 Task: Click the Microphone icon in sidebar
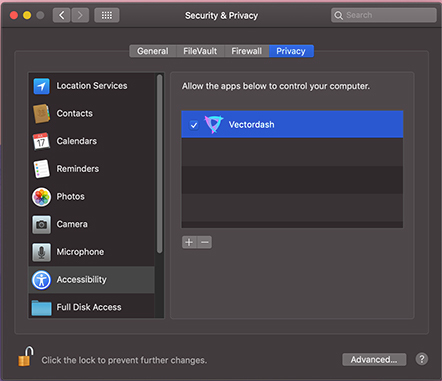click(x=41, y=252)
